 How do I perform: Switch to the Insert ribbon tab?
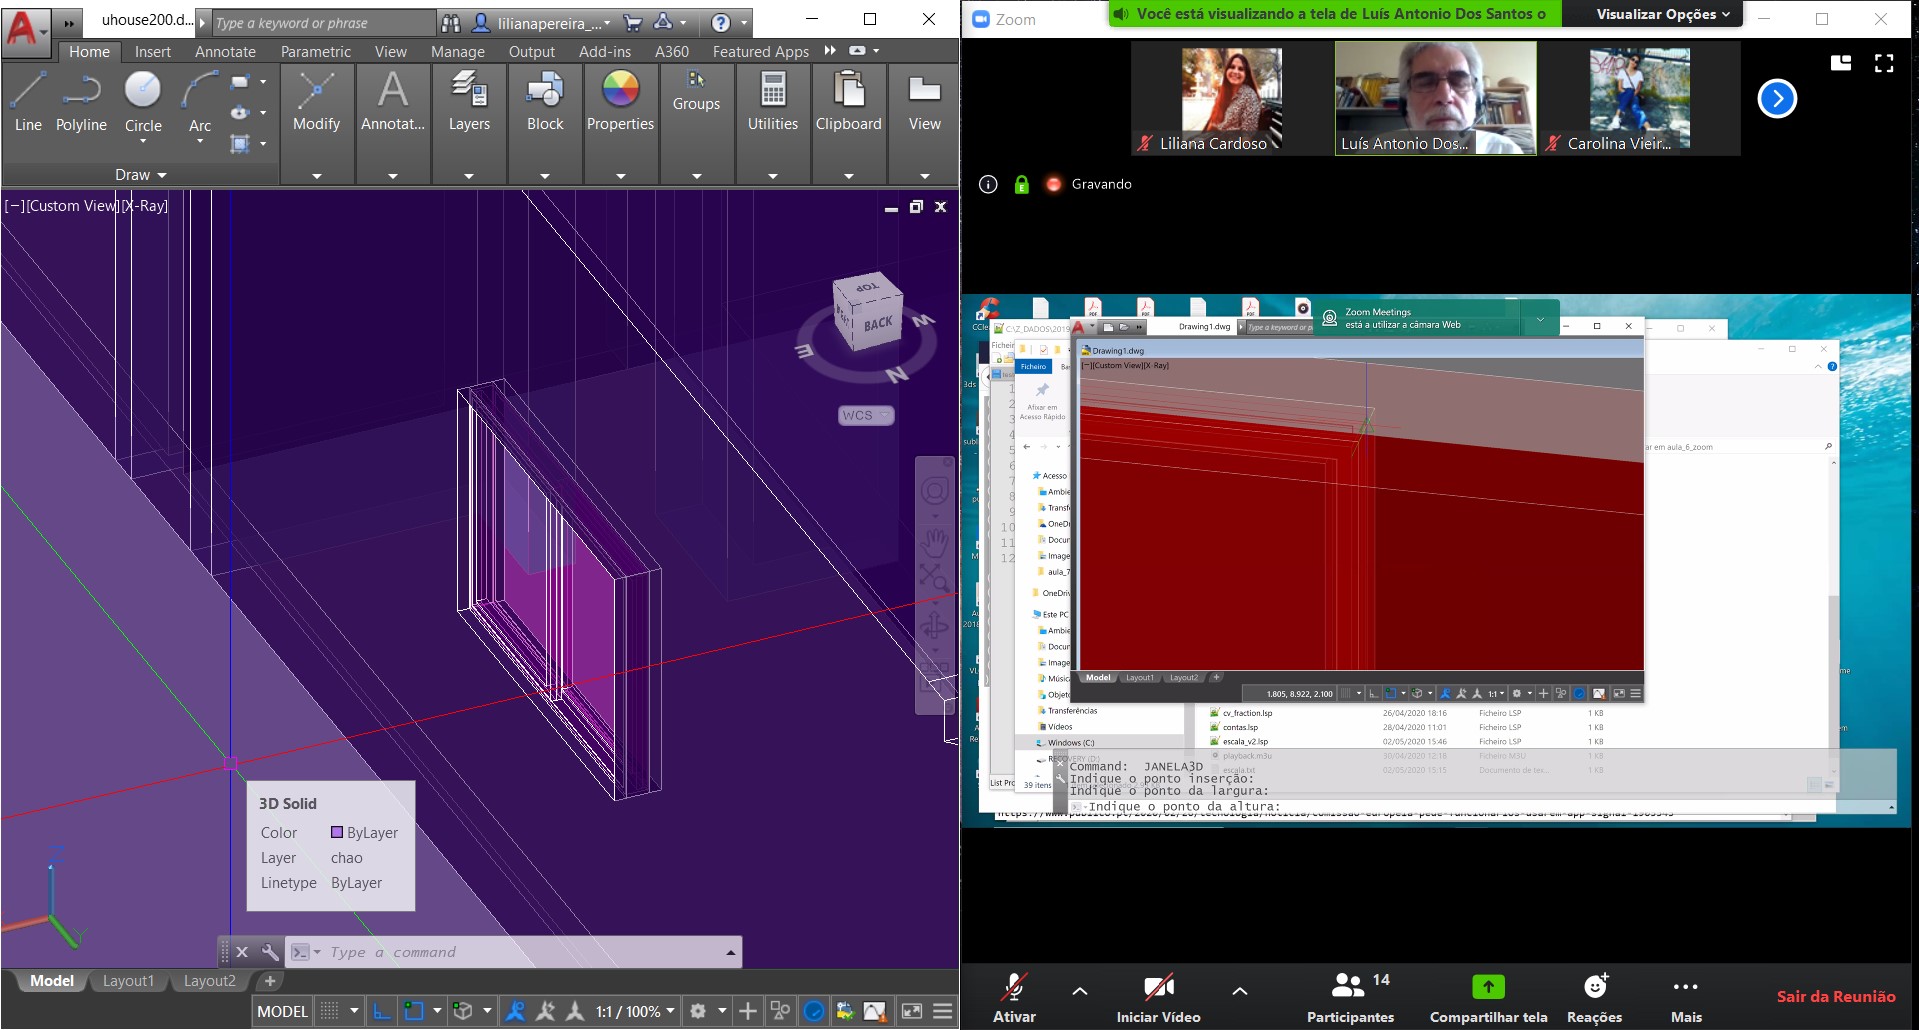(153, 52)
